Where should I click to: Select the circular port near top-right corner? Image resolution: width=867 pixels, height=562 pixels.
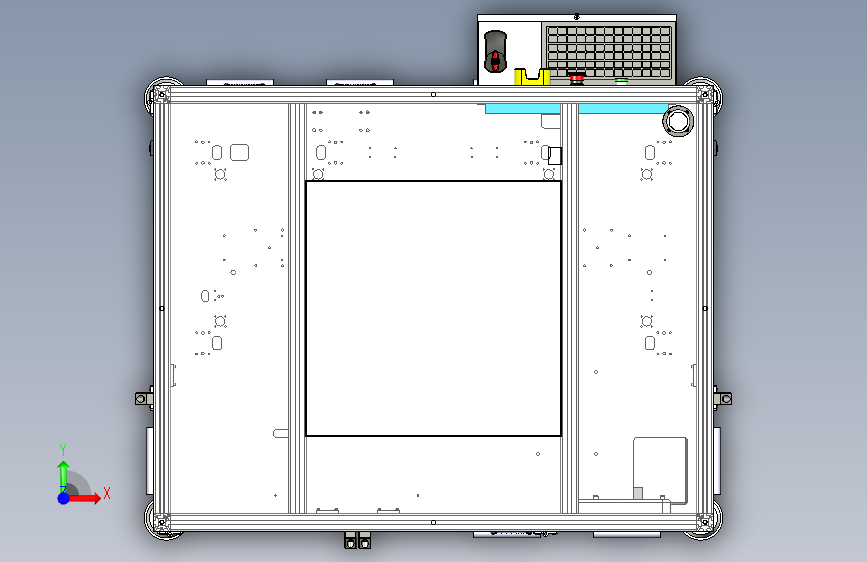pos(678,121)
